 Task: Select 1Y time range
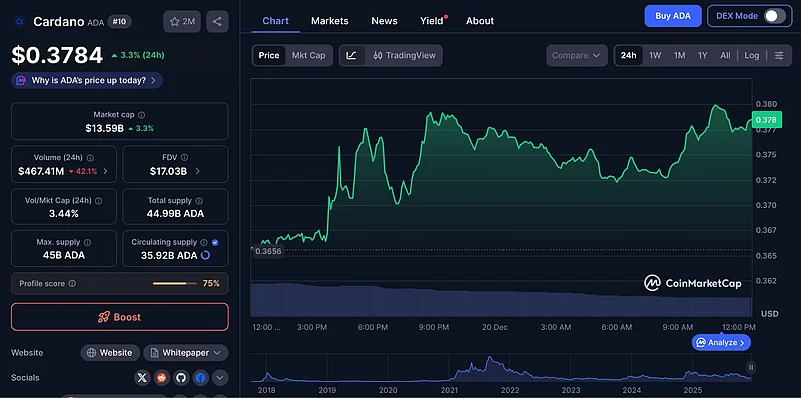pyautogui.click(x=703, y=55)
